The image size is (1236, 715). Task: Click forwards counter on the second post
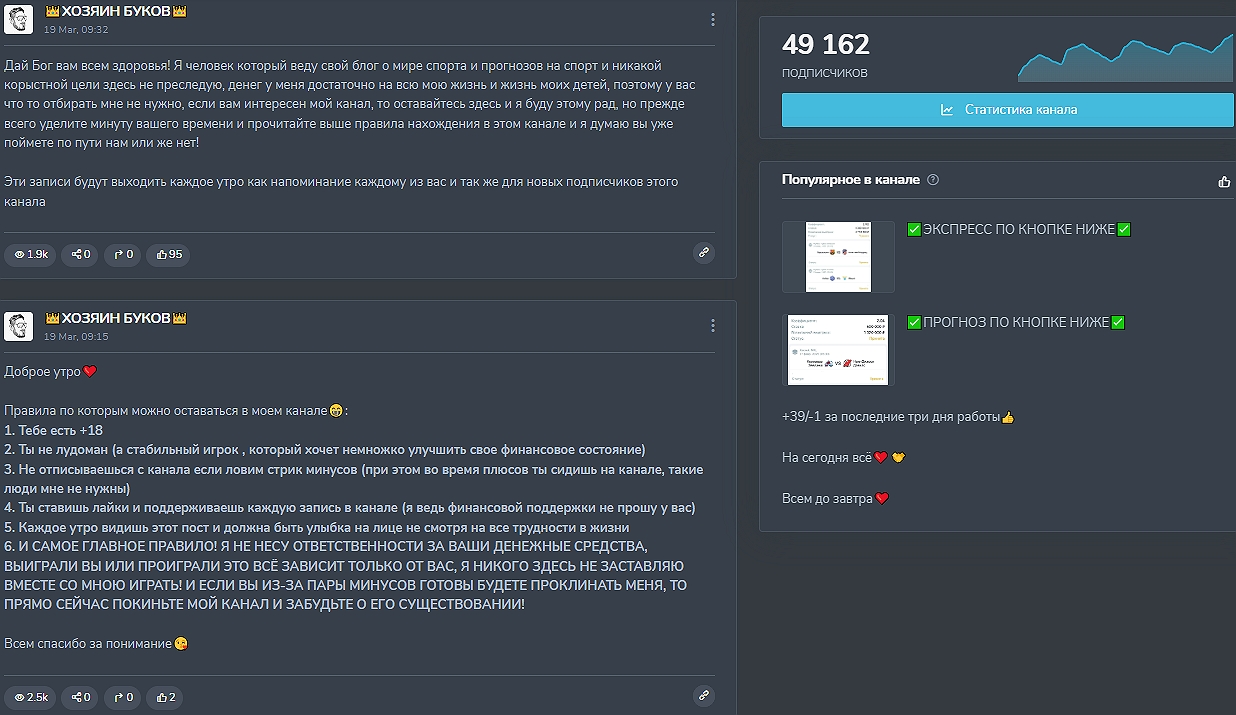pyautogui.click(x=123, y=697)
